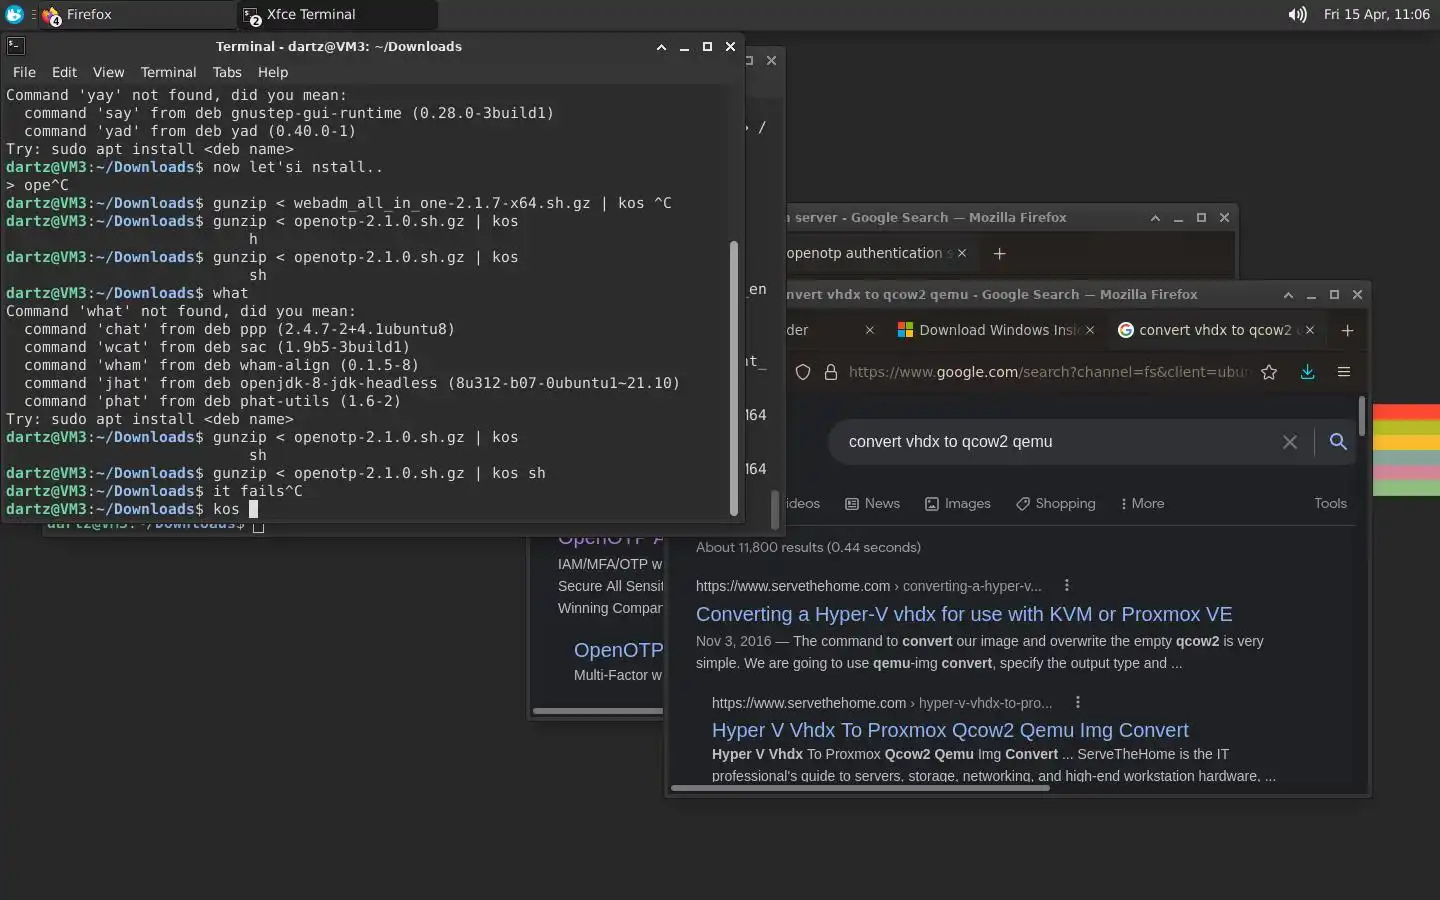Click the terminal scrollbar handle
This screenshot has height=900, width=1440.
[x=735, y=378]
